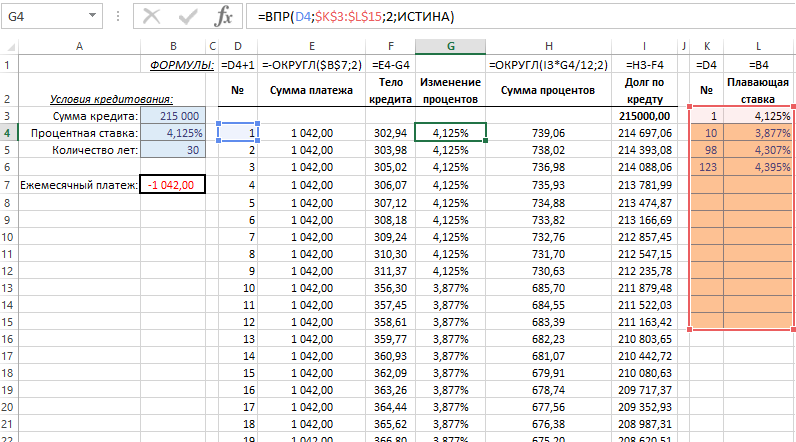Click the red monthly payment cell -1 042,00
Image resolution: width=796 pixels, height=442 pixels.
click(x=173, y=184)
